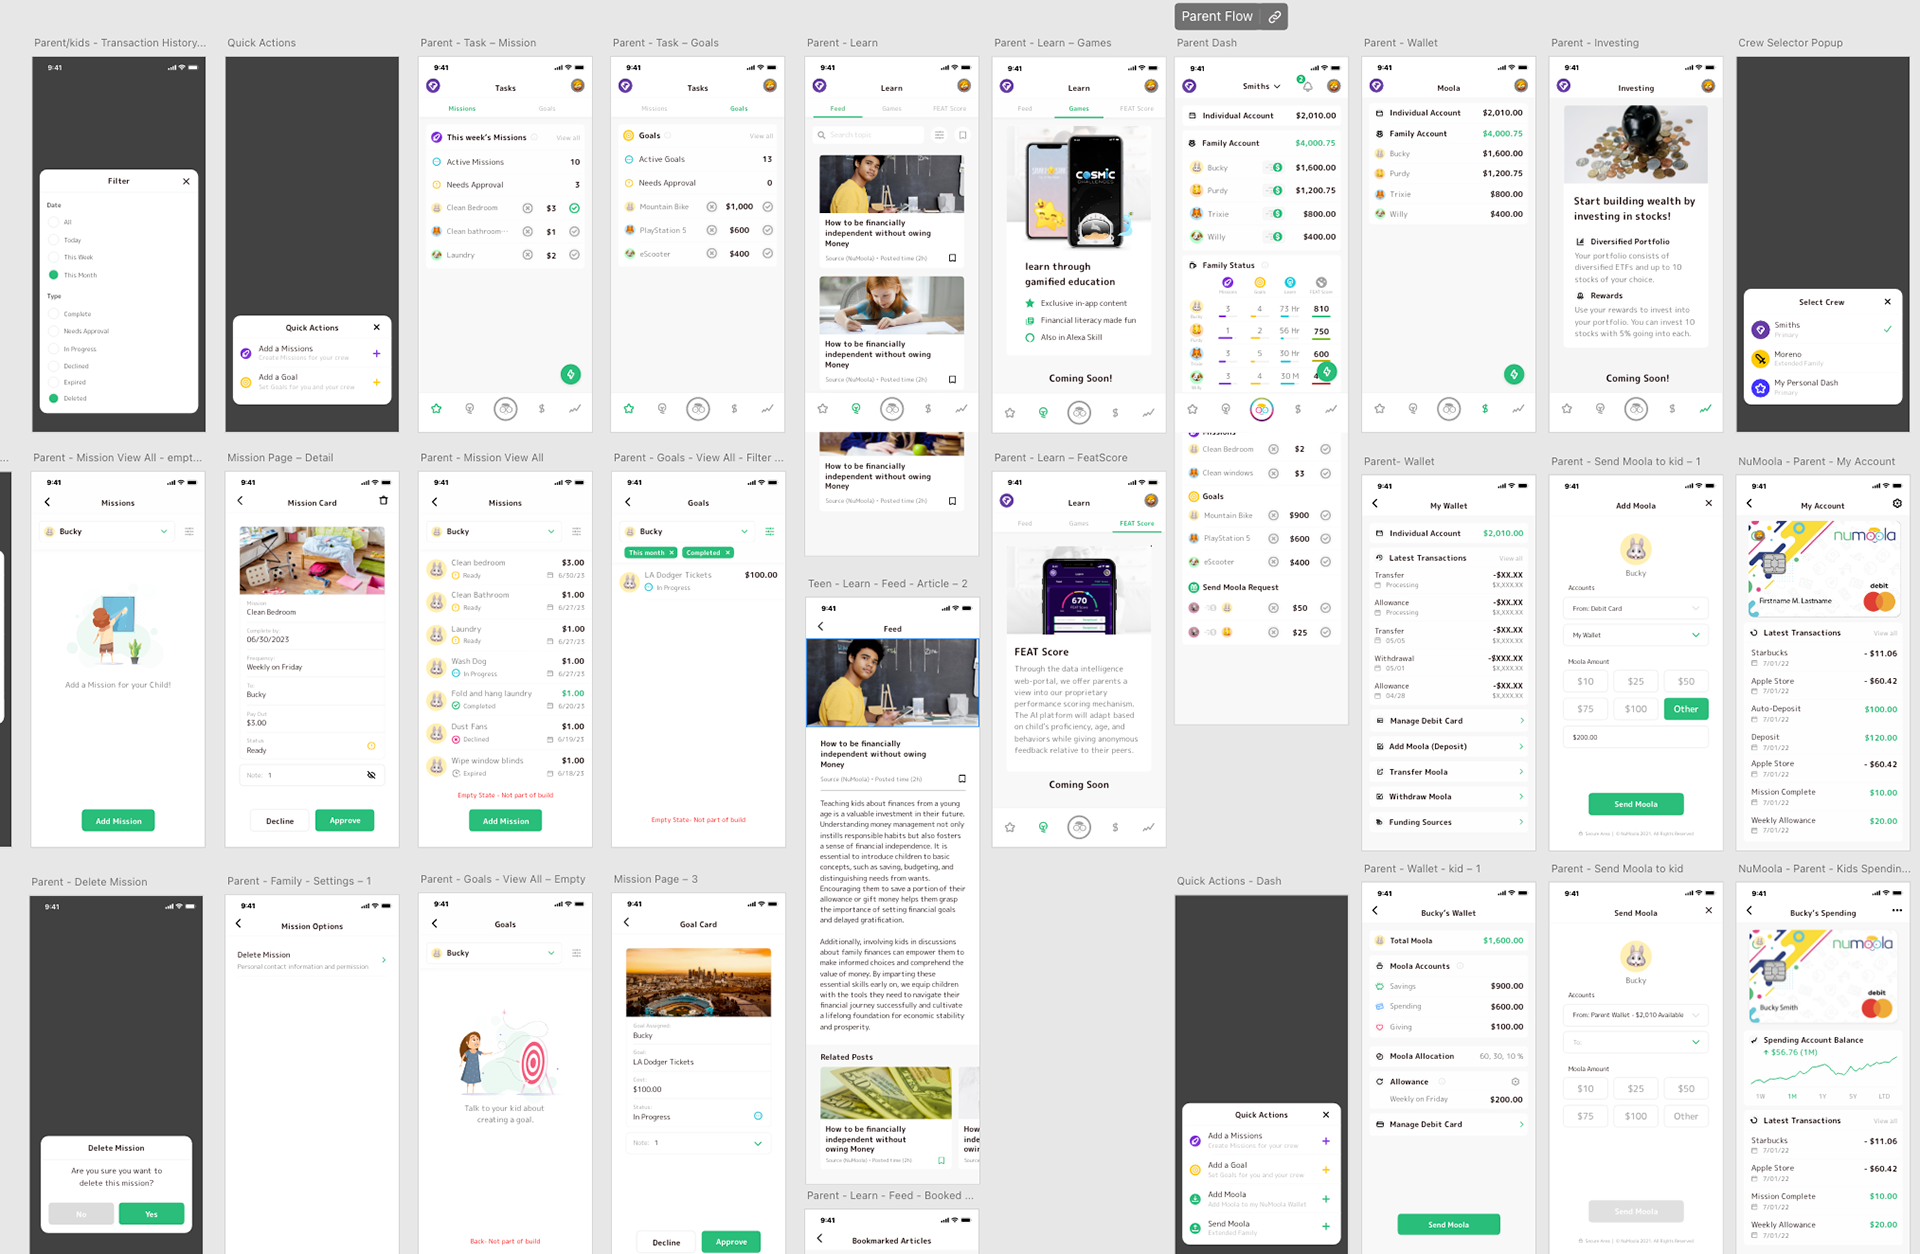This screenshot has height=1254, width=1920.
Task: Close the Select Crew popup
Action: point(1887,301)
